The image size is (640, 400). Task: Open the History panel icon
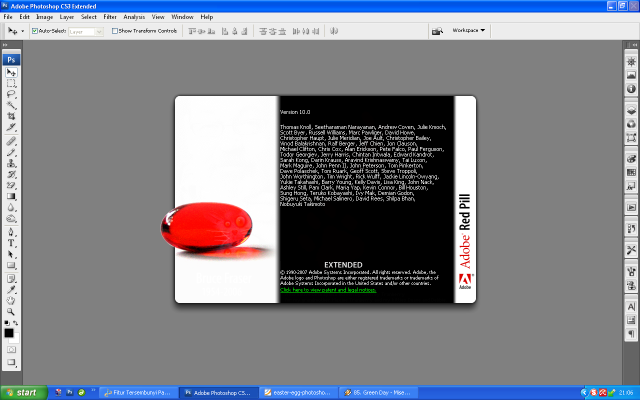(631, 229)
